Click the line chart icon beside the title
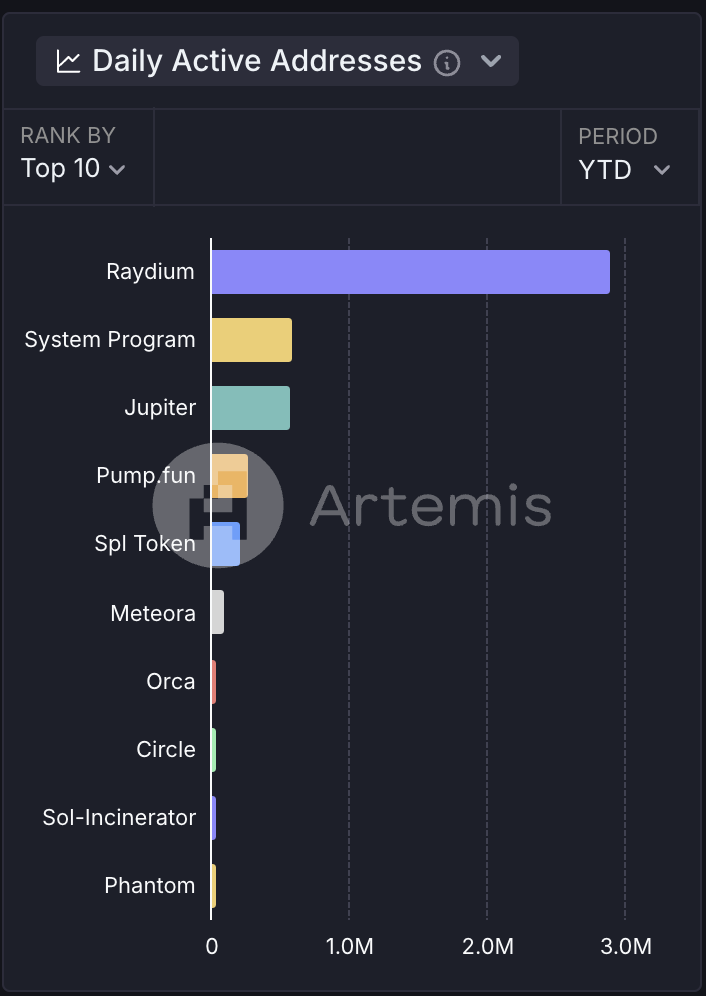 click(68, 62)
